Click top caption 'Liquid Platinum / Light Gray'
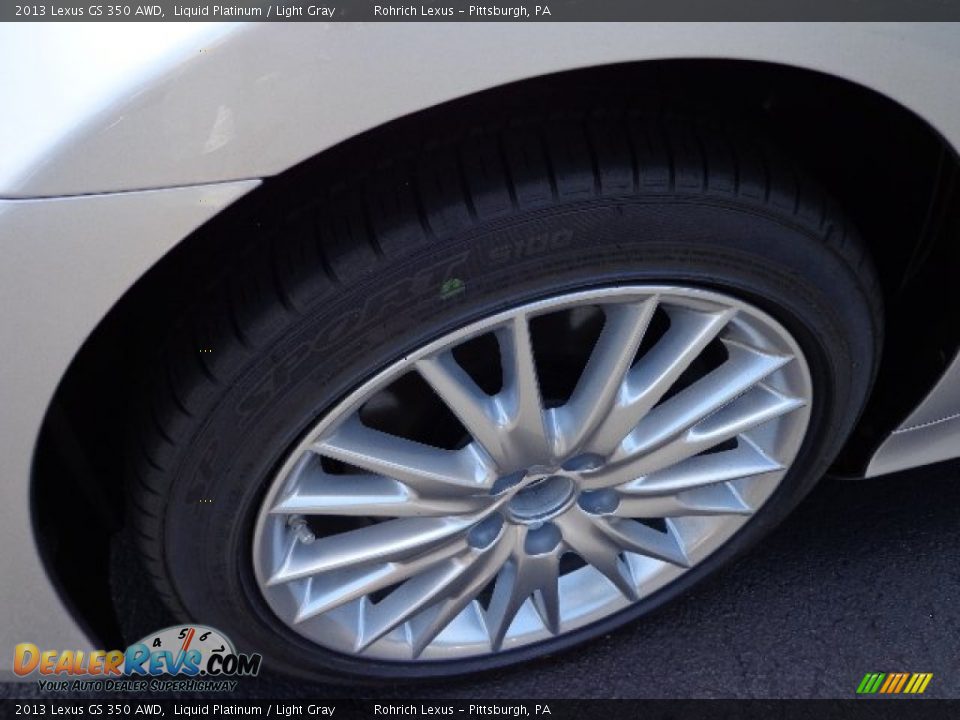Screen dimensions: 960x720 [x=254, y=10]
